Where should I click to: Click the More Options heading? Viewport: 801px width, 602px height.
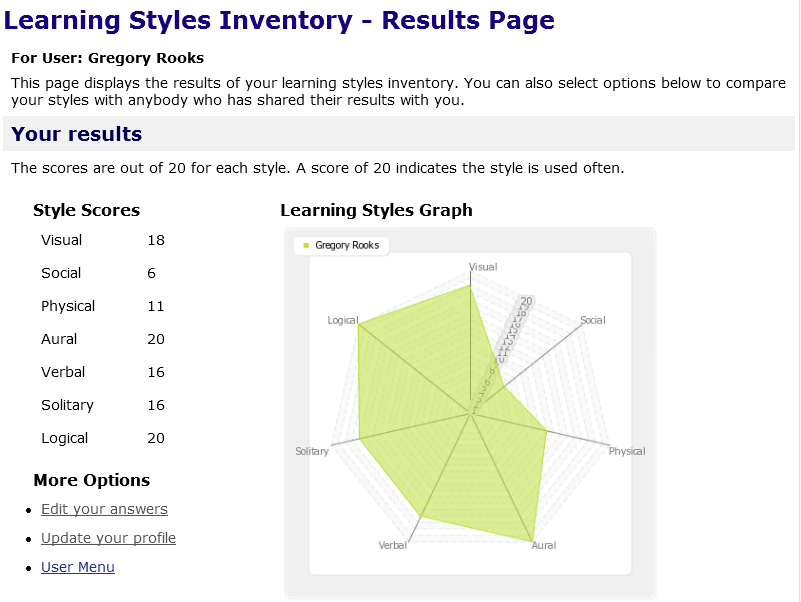click(91, 480)
